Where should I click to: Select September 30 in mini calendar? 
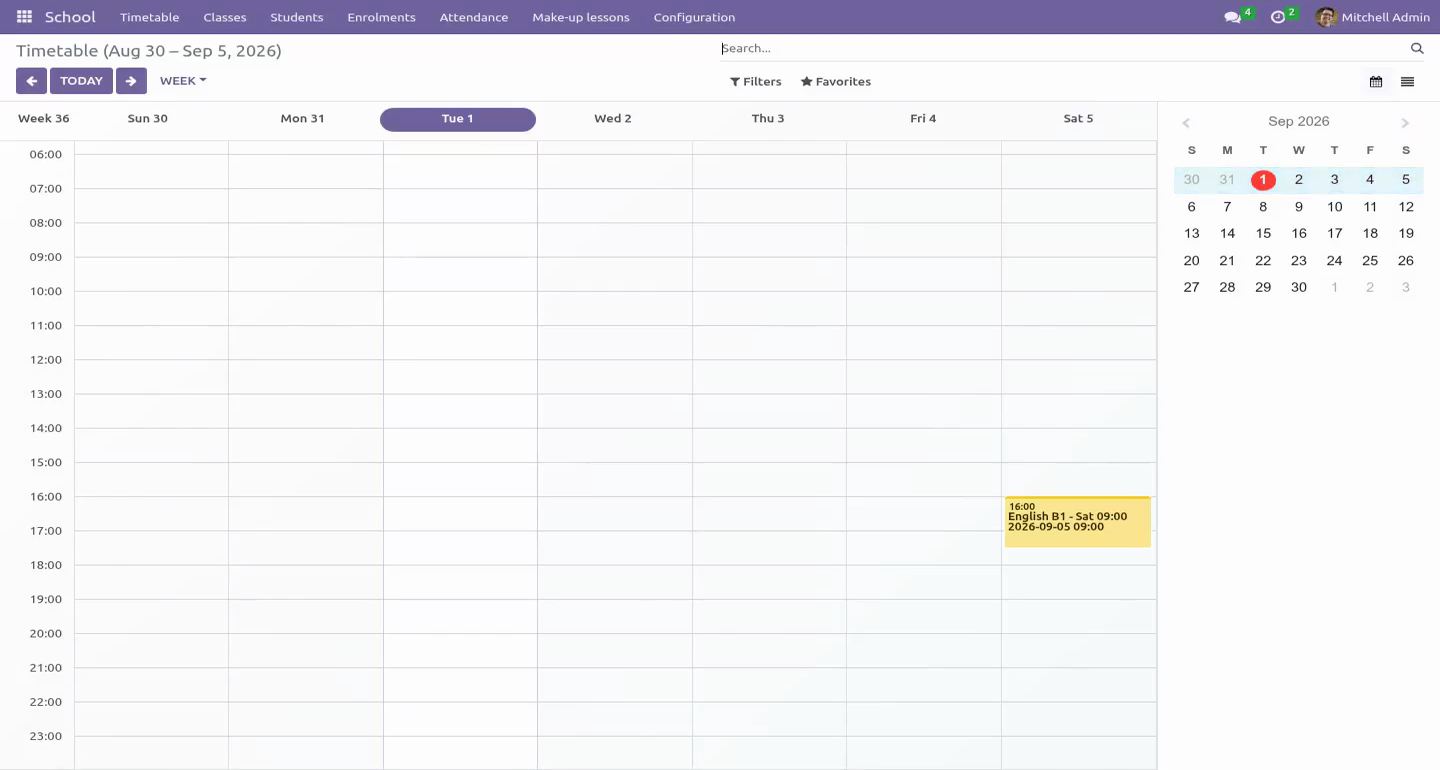1299,287
